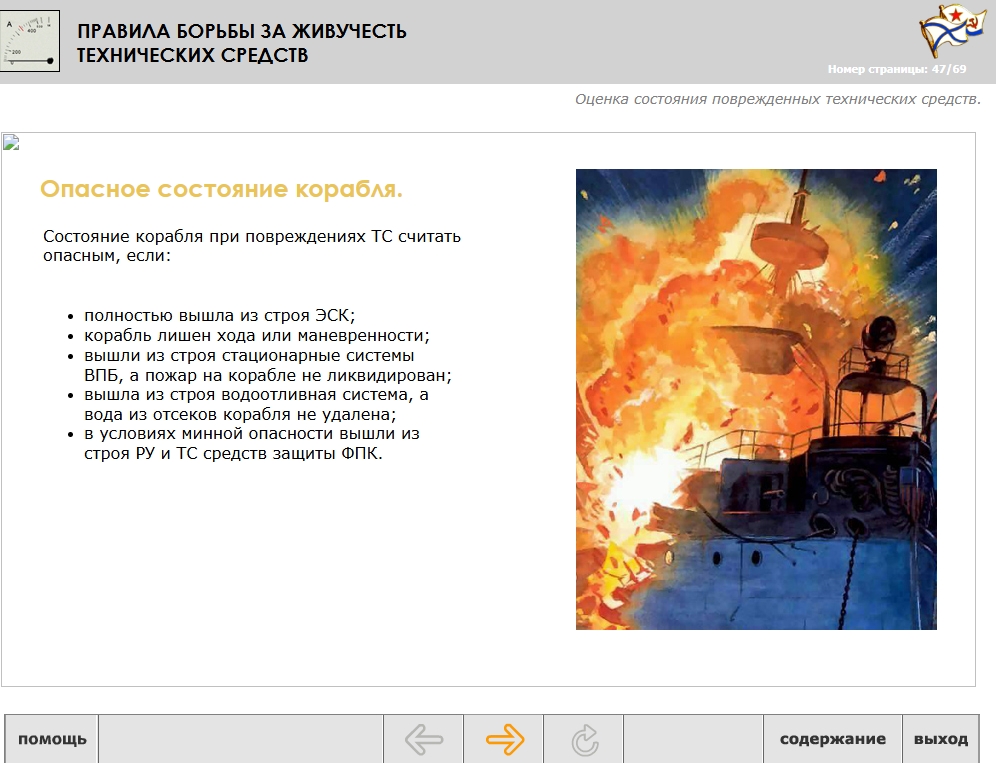Select bullet 'корабль лишен хода или маневренности'

257,335
